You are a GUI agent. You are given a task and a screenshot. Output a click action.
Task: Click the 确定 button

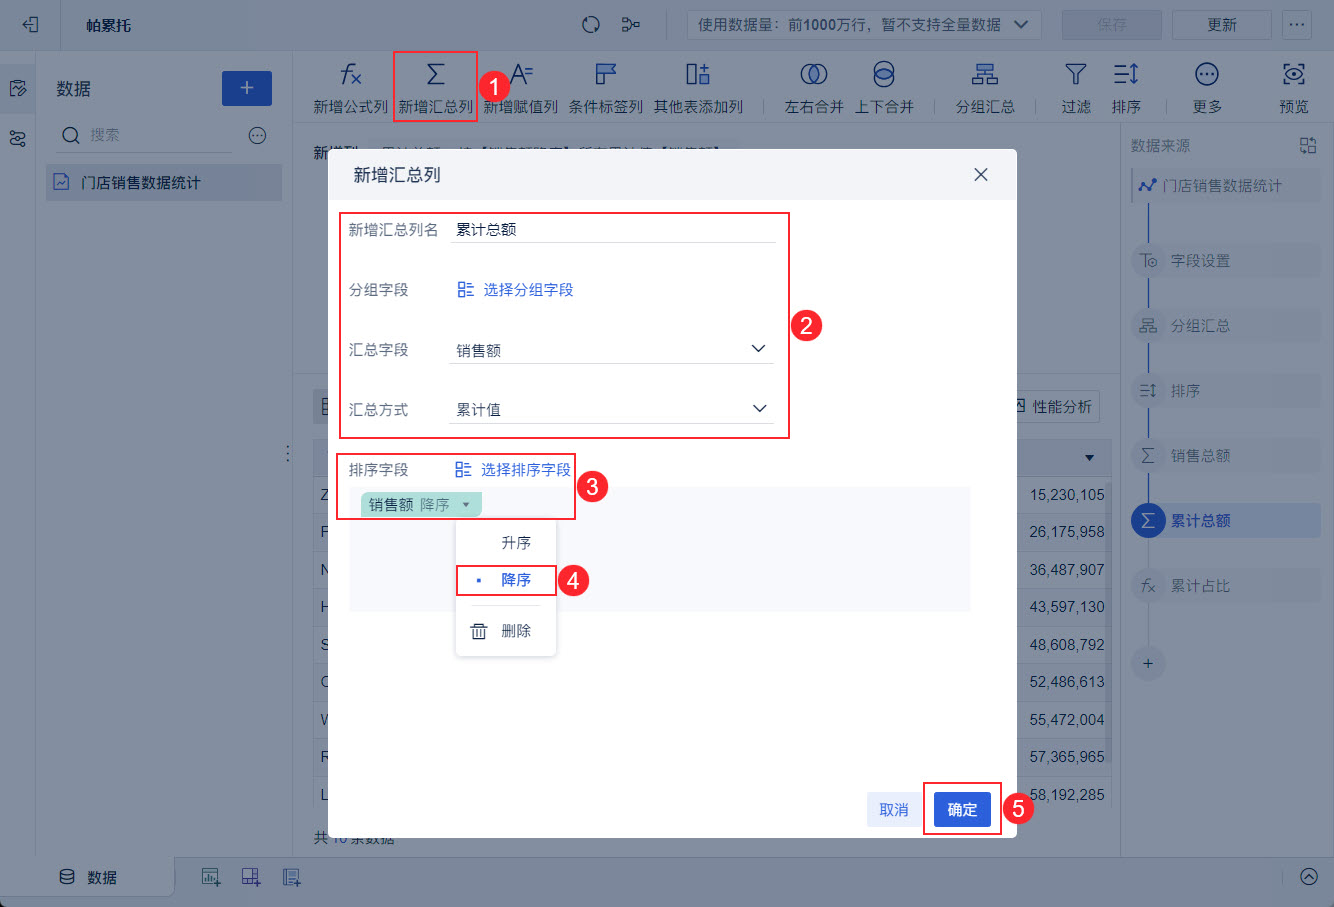(x=962, y=810)
